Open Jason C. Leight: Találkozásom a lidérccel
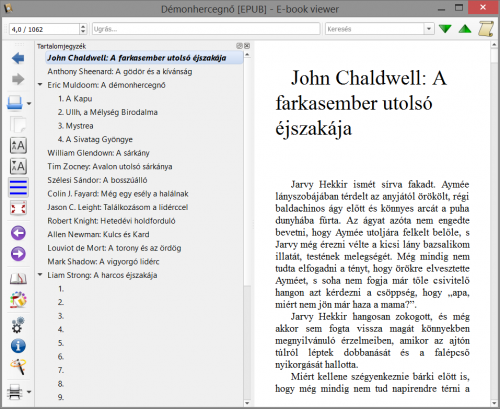Screen dimensions: 500x409 [117, 207]
